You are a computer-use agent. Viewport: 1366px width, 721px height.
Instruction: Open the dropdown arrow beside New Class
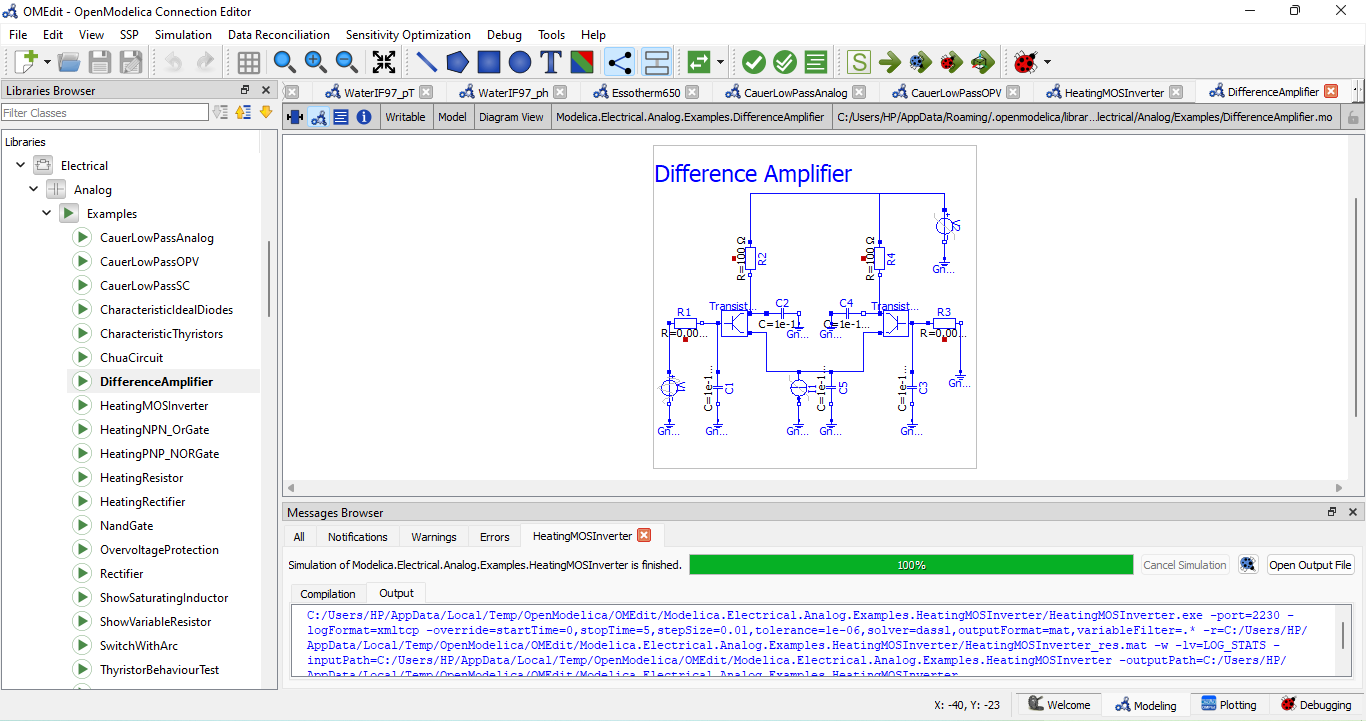coord(48,62)
